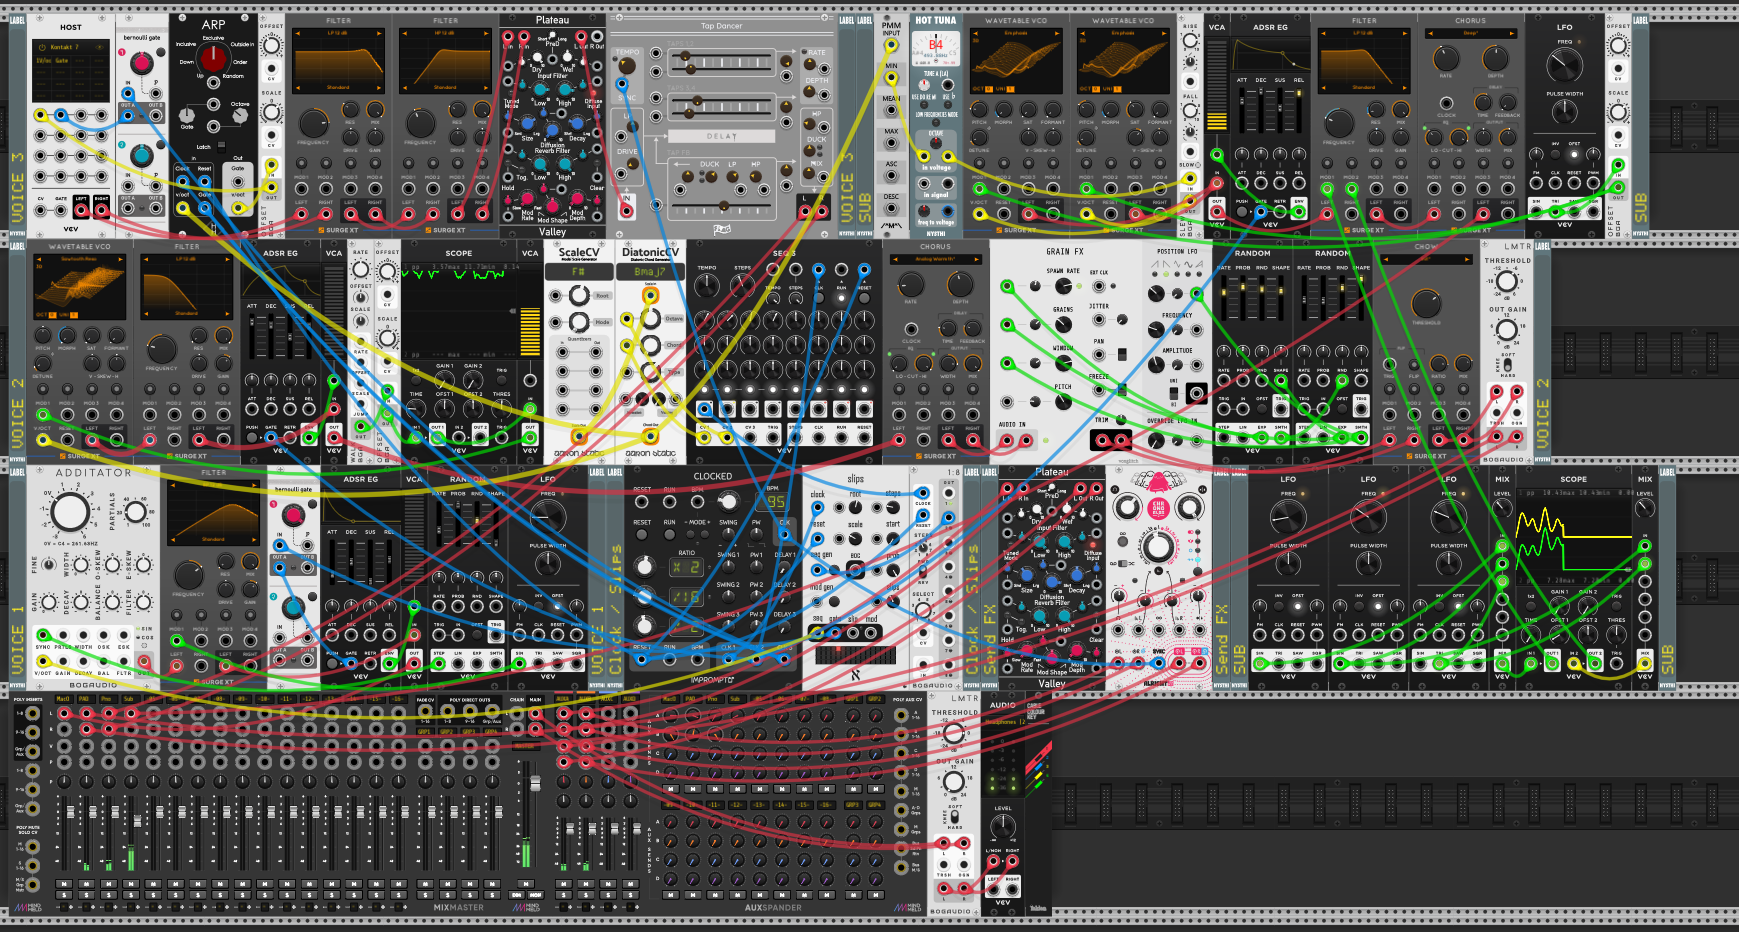Click the Hot Tuna B4 tuner display
This screenshot has height=932, width=1739.
coord(936,48)
